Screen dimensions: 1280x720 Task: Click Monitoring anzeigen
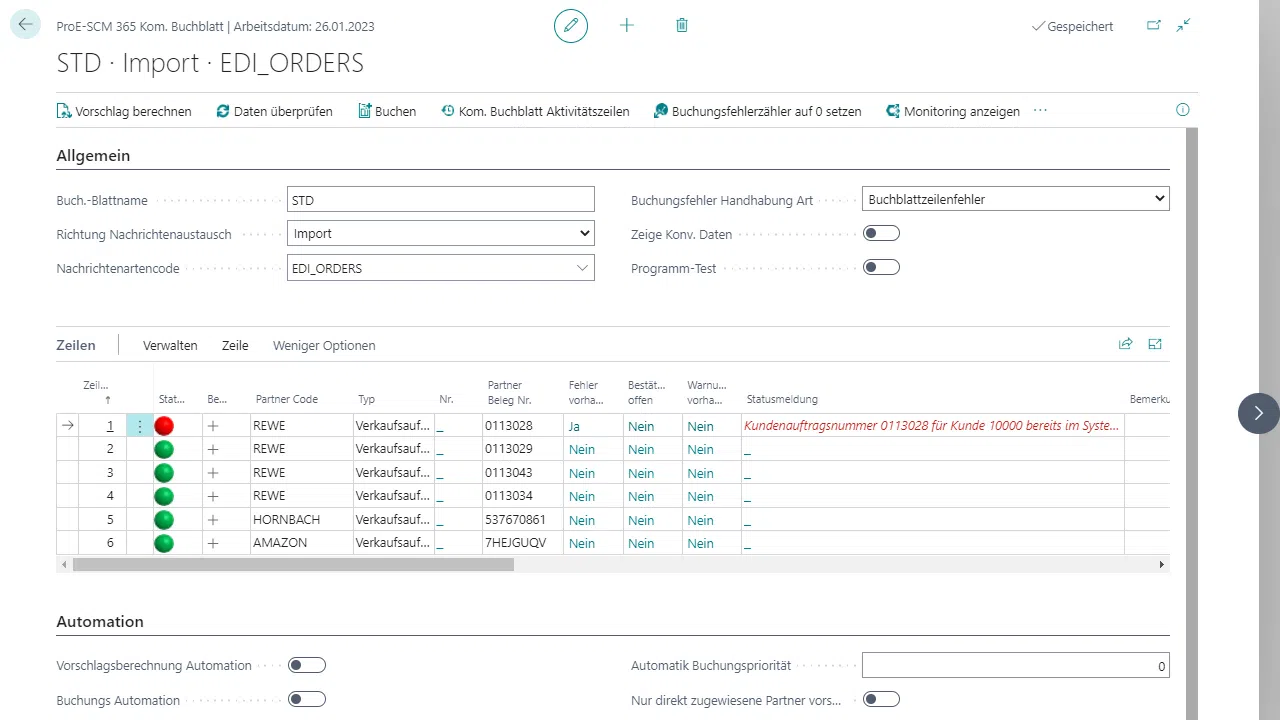(x=953, y=111)
